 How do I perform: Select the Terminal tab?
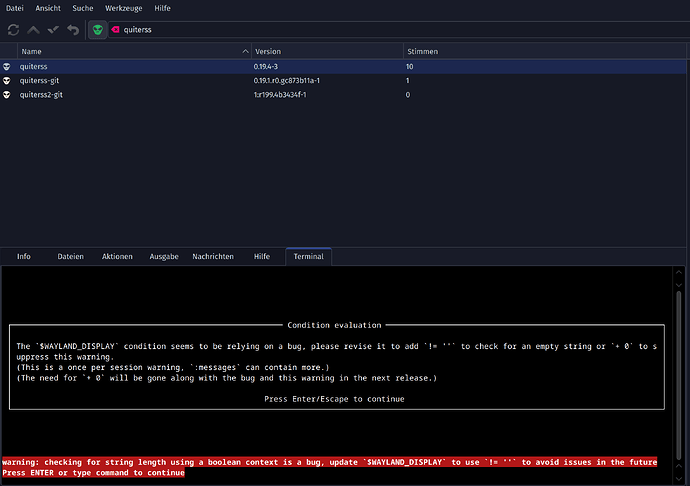308,257
